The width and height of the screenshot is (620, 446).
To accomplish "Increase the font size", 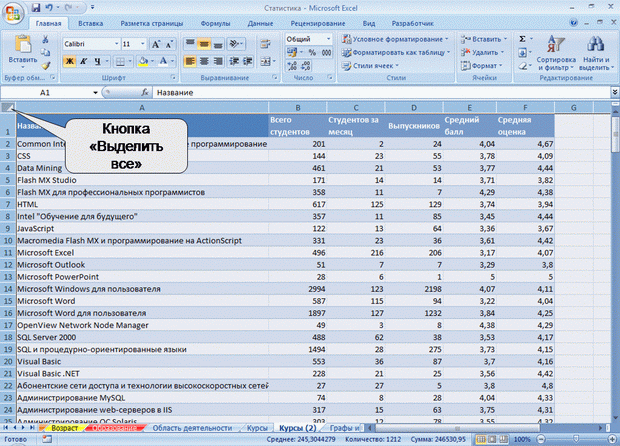I will pyautogui.click(x=156, y=44).
